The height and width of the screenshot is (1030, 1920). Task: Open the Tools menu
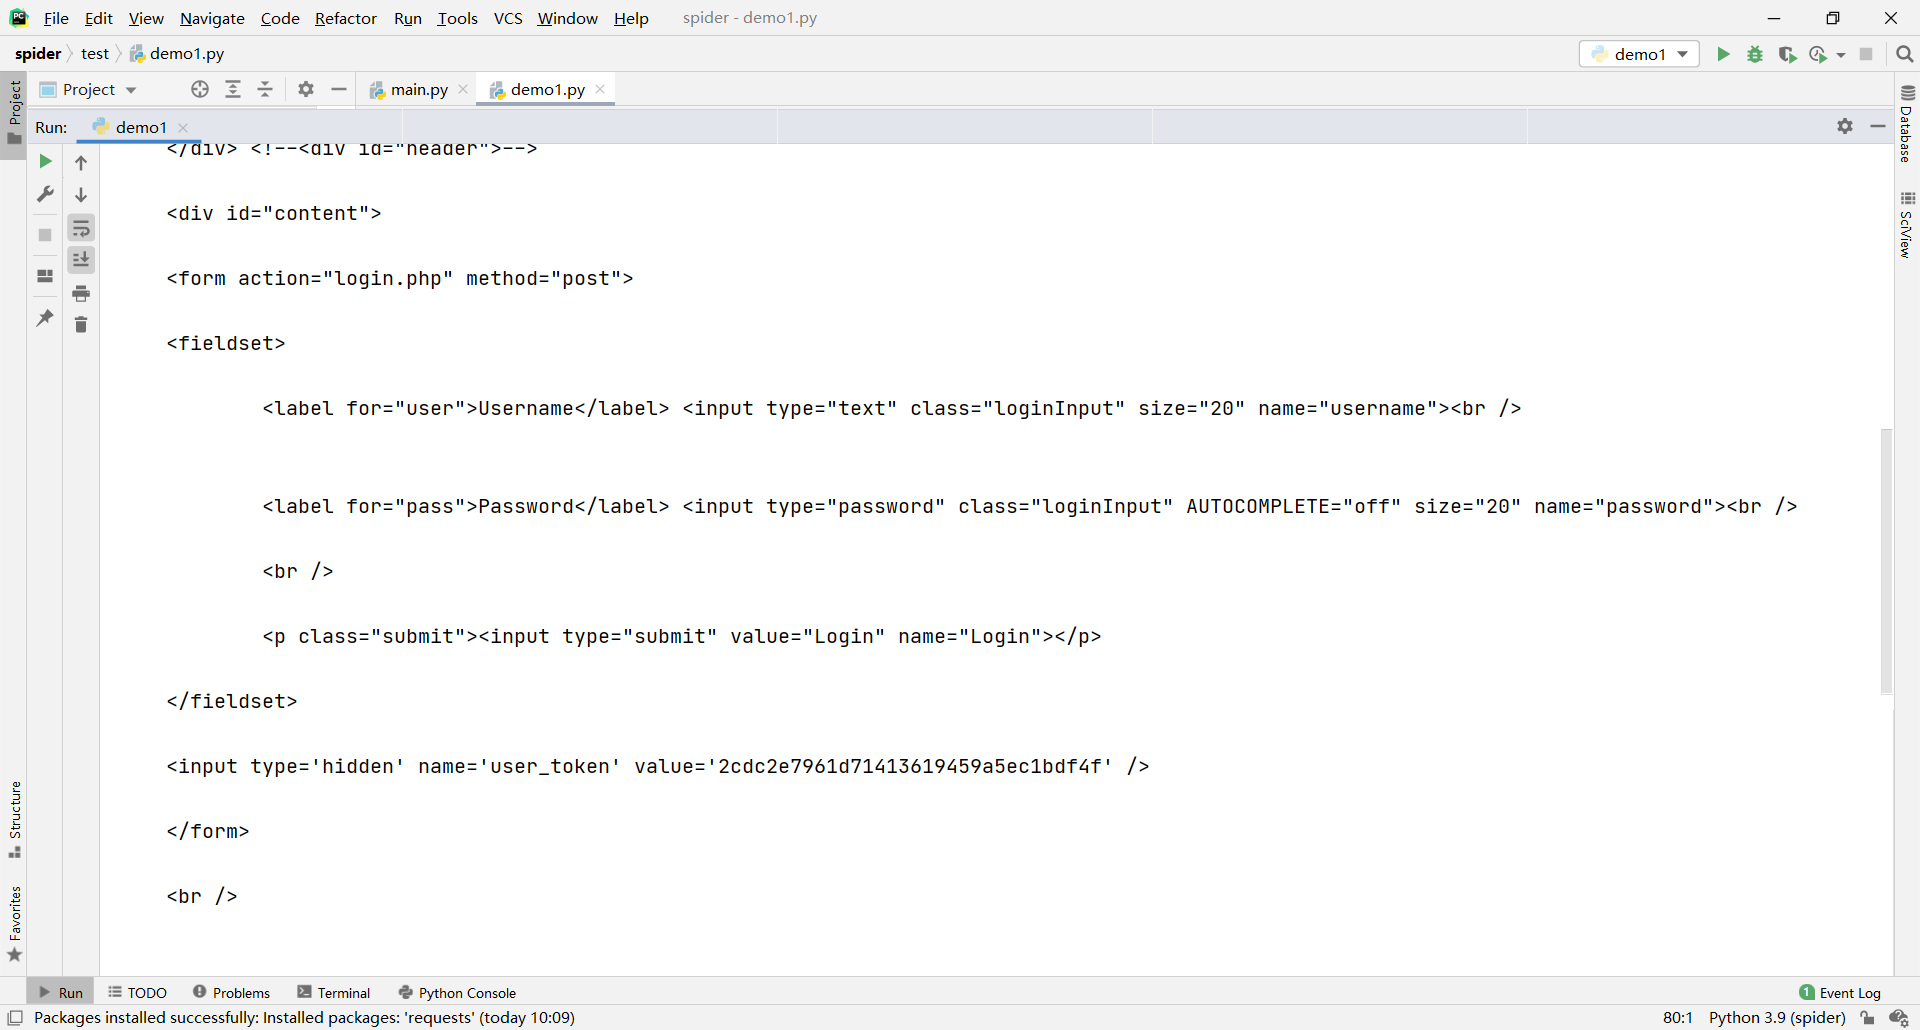coord(457,18)
